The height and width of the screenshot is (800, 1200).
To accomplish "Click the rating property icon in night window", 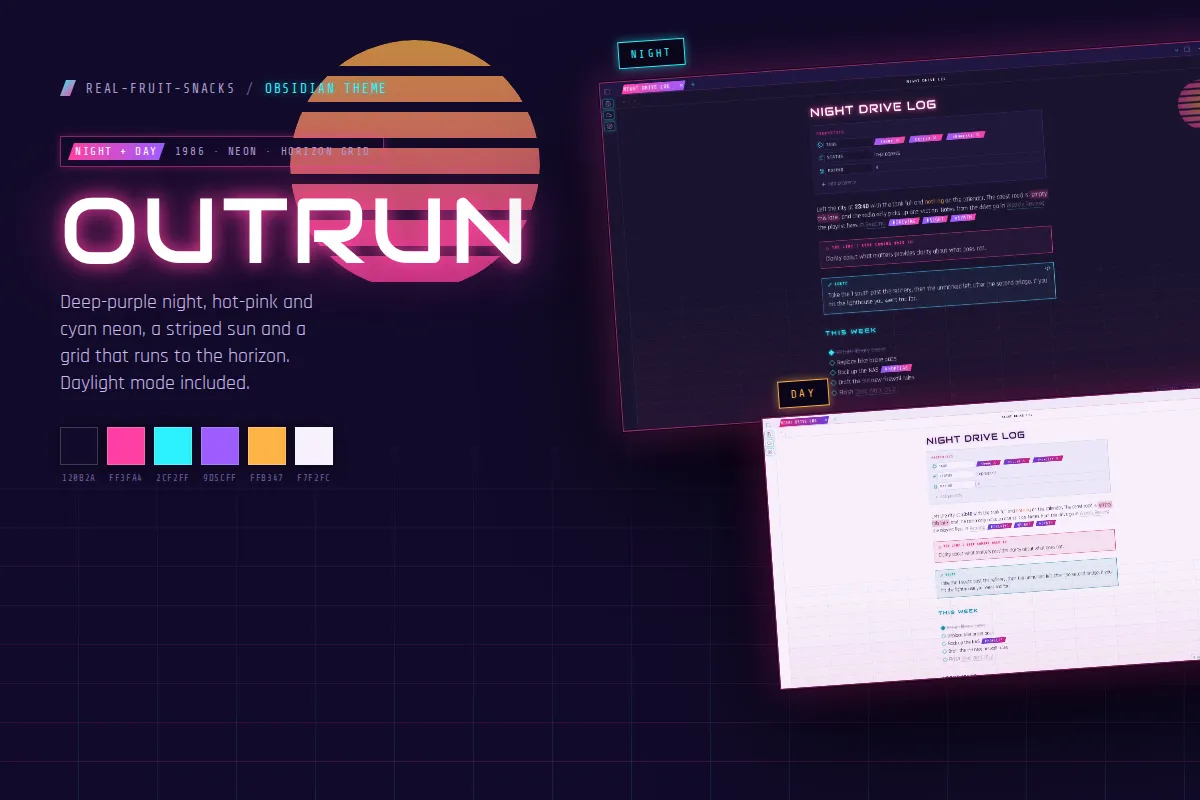I will coord(822,171).
